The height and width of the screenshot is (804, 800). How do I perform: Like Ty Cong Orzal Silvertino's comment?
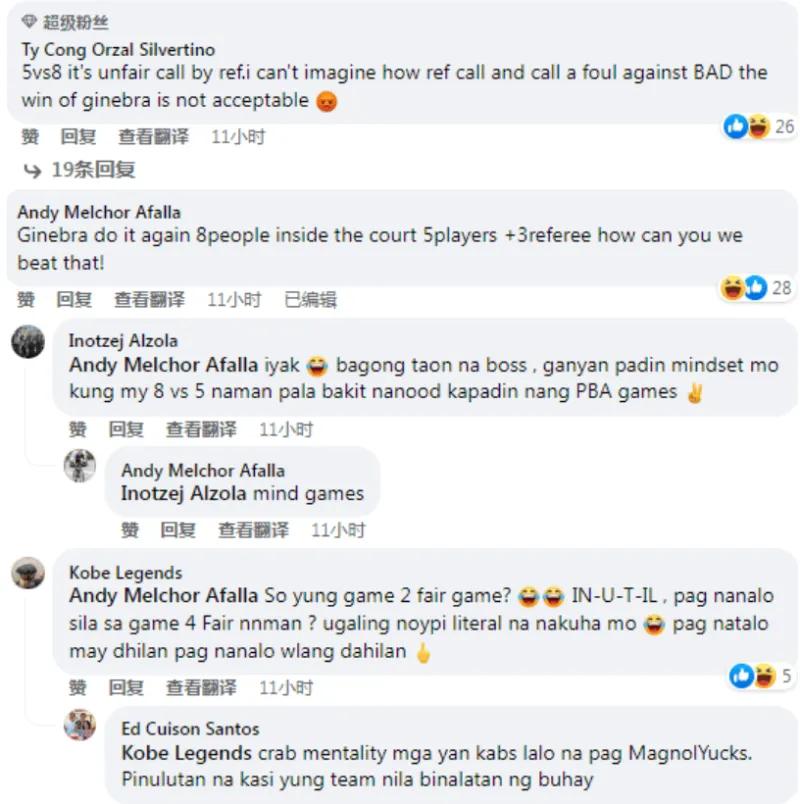coord(30,137)
